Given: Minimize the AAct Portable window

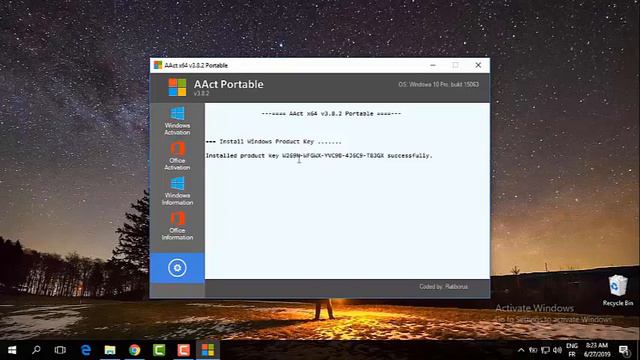Looking at the screenshot, I should pyautogui.click(x=433, y=65).
